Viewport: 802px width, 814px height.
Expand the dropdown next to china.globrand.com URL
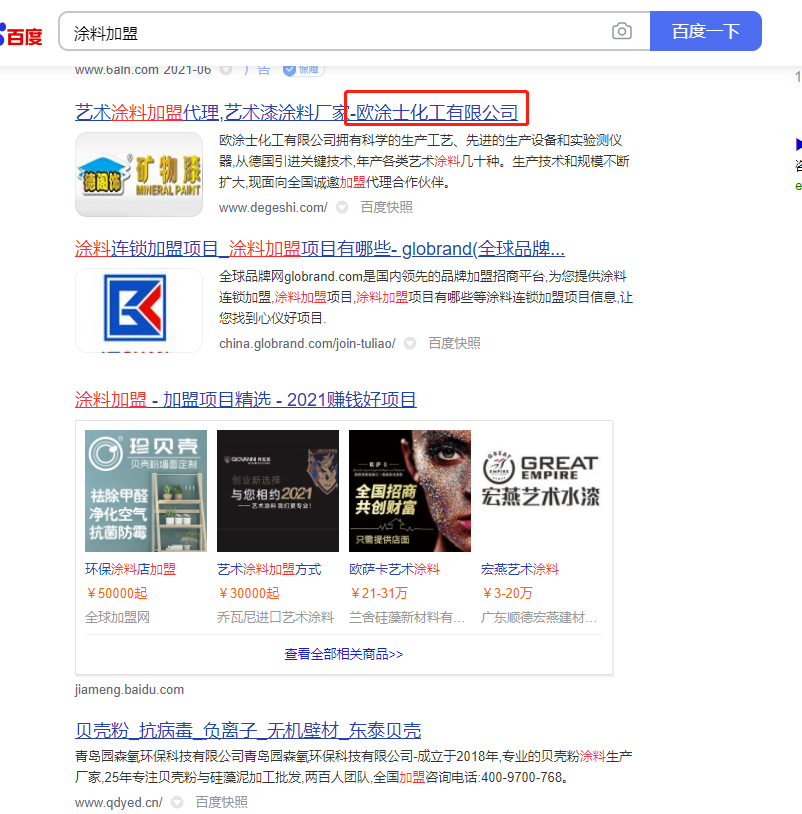point(409,342)
